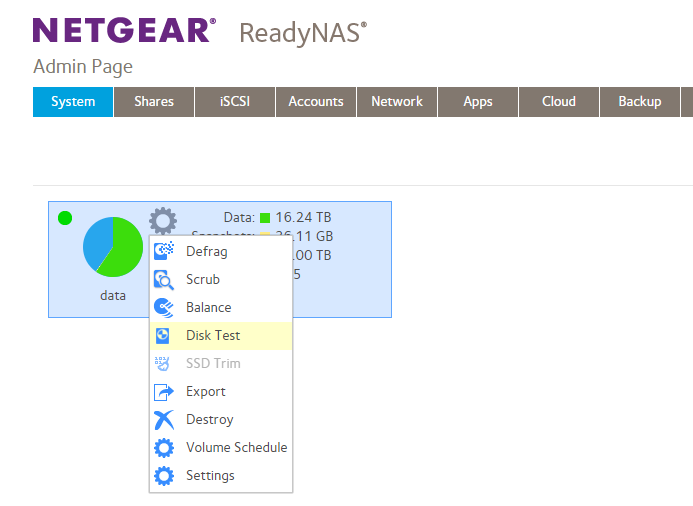This screenshot has height=506, width=693.
Task: Switch to the iSCSI tab
Action: tap(234, 102)
